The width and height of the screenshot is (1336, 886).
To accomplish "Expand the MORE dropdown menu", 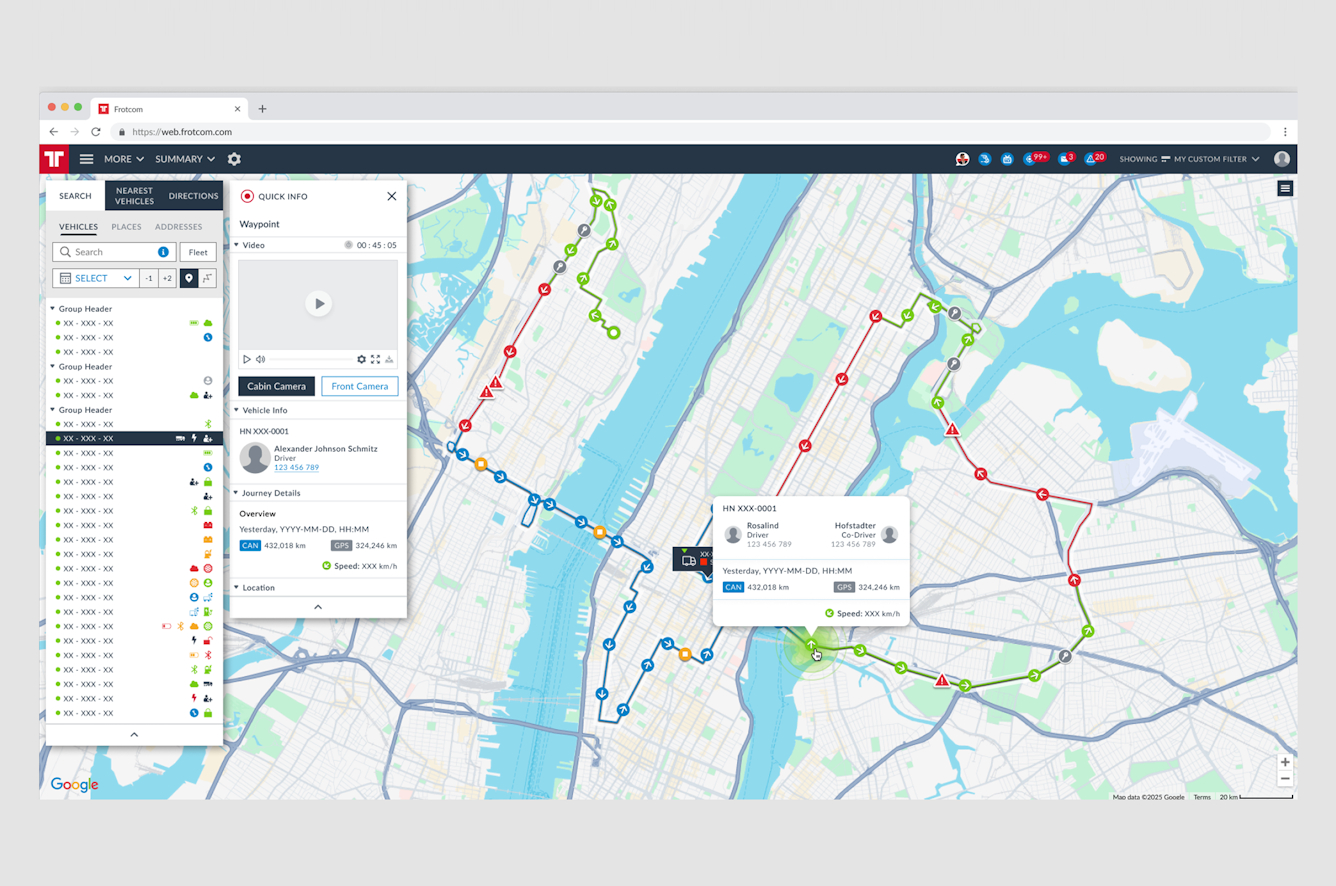I will point(124,159).
